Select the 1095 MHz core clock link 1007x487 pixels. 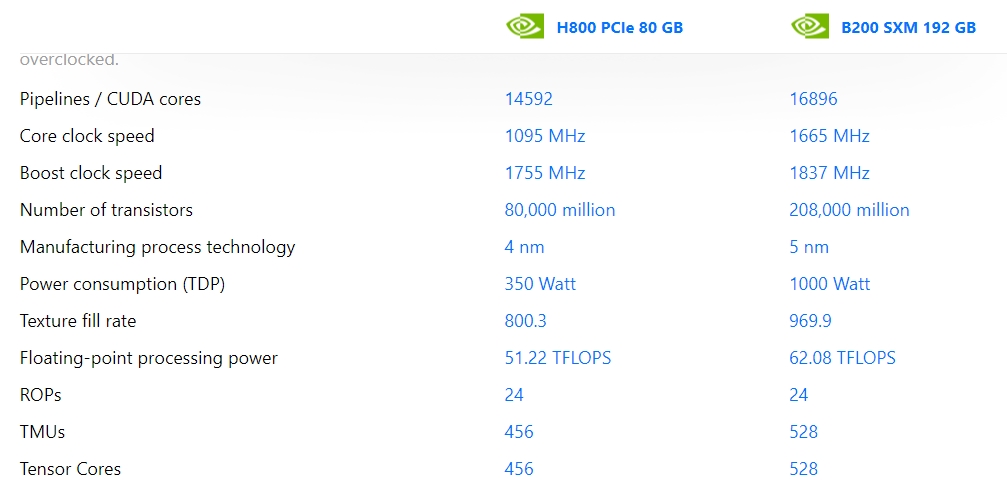545,136
